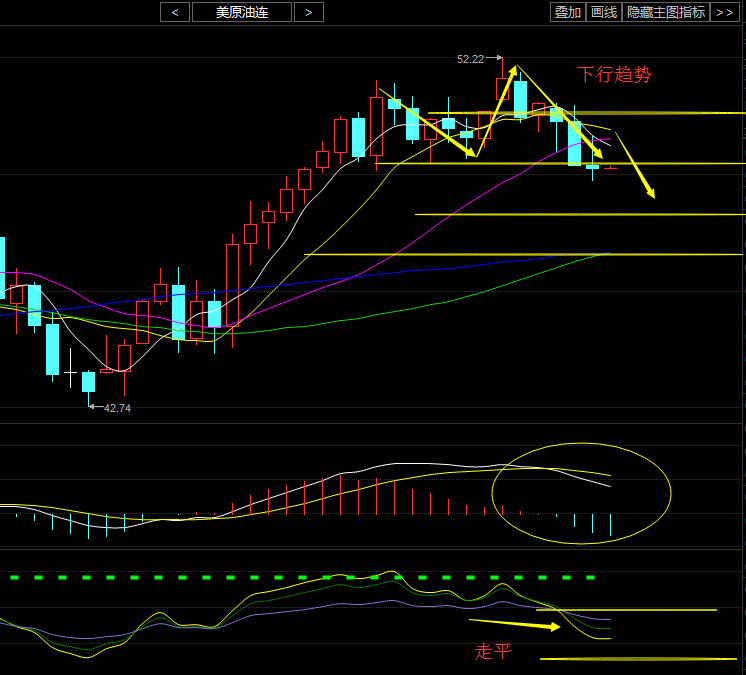Select the 走平 red text annotation

point(492,652)
